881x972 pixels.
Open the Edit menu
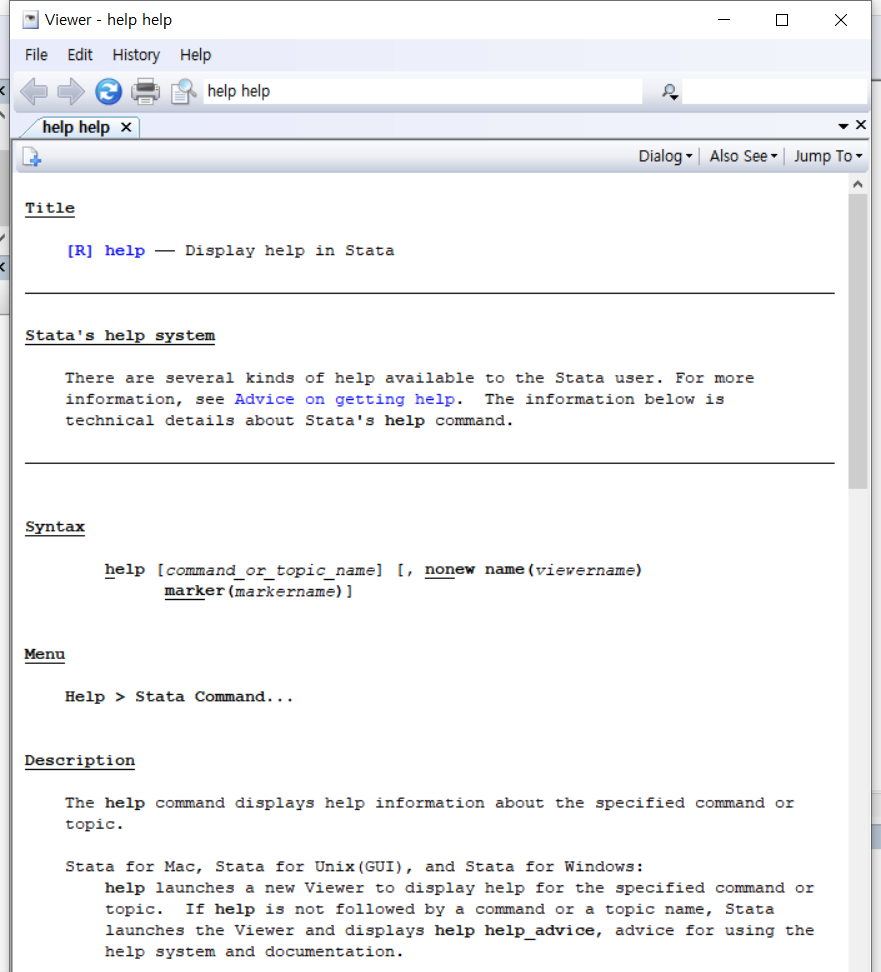pyautogui.click(x=80, y=55)
